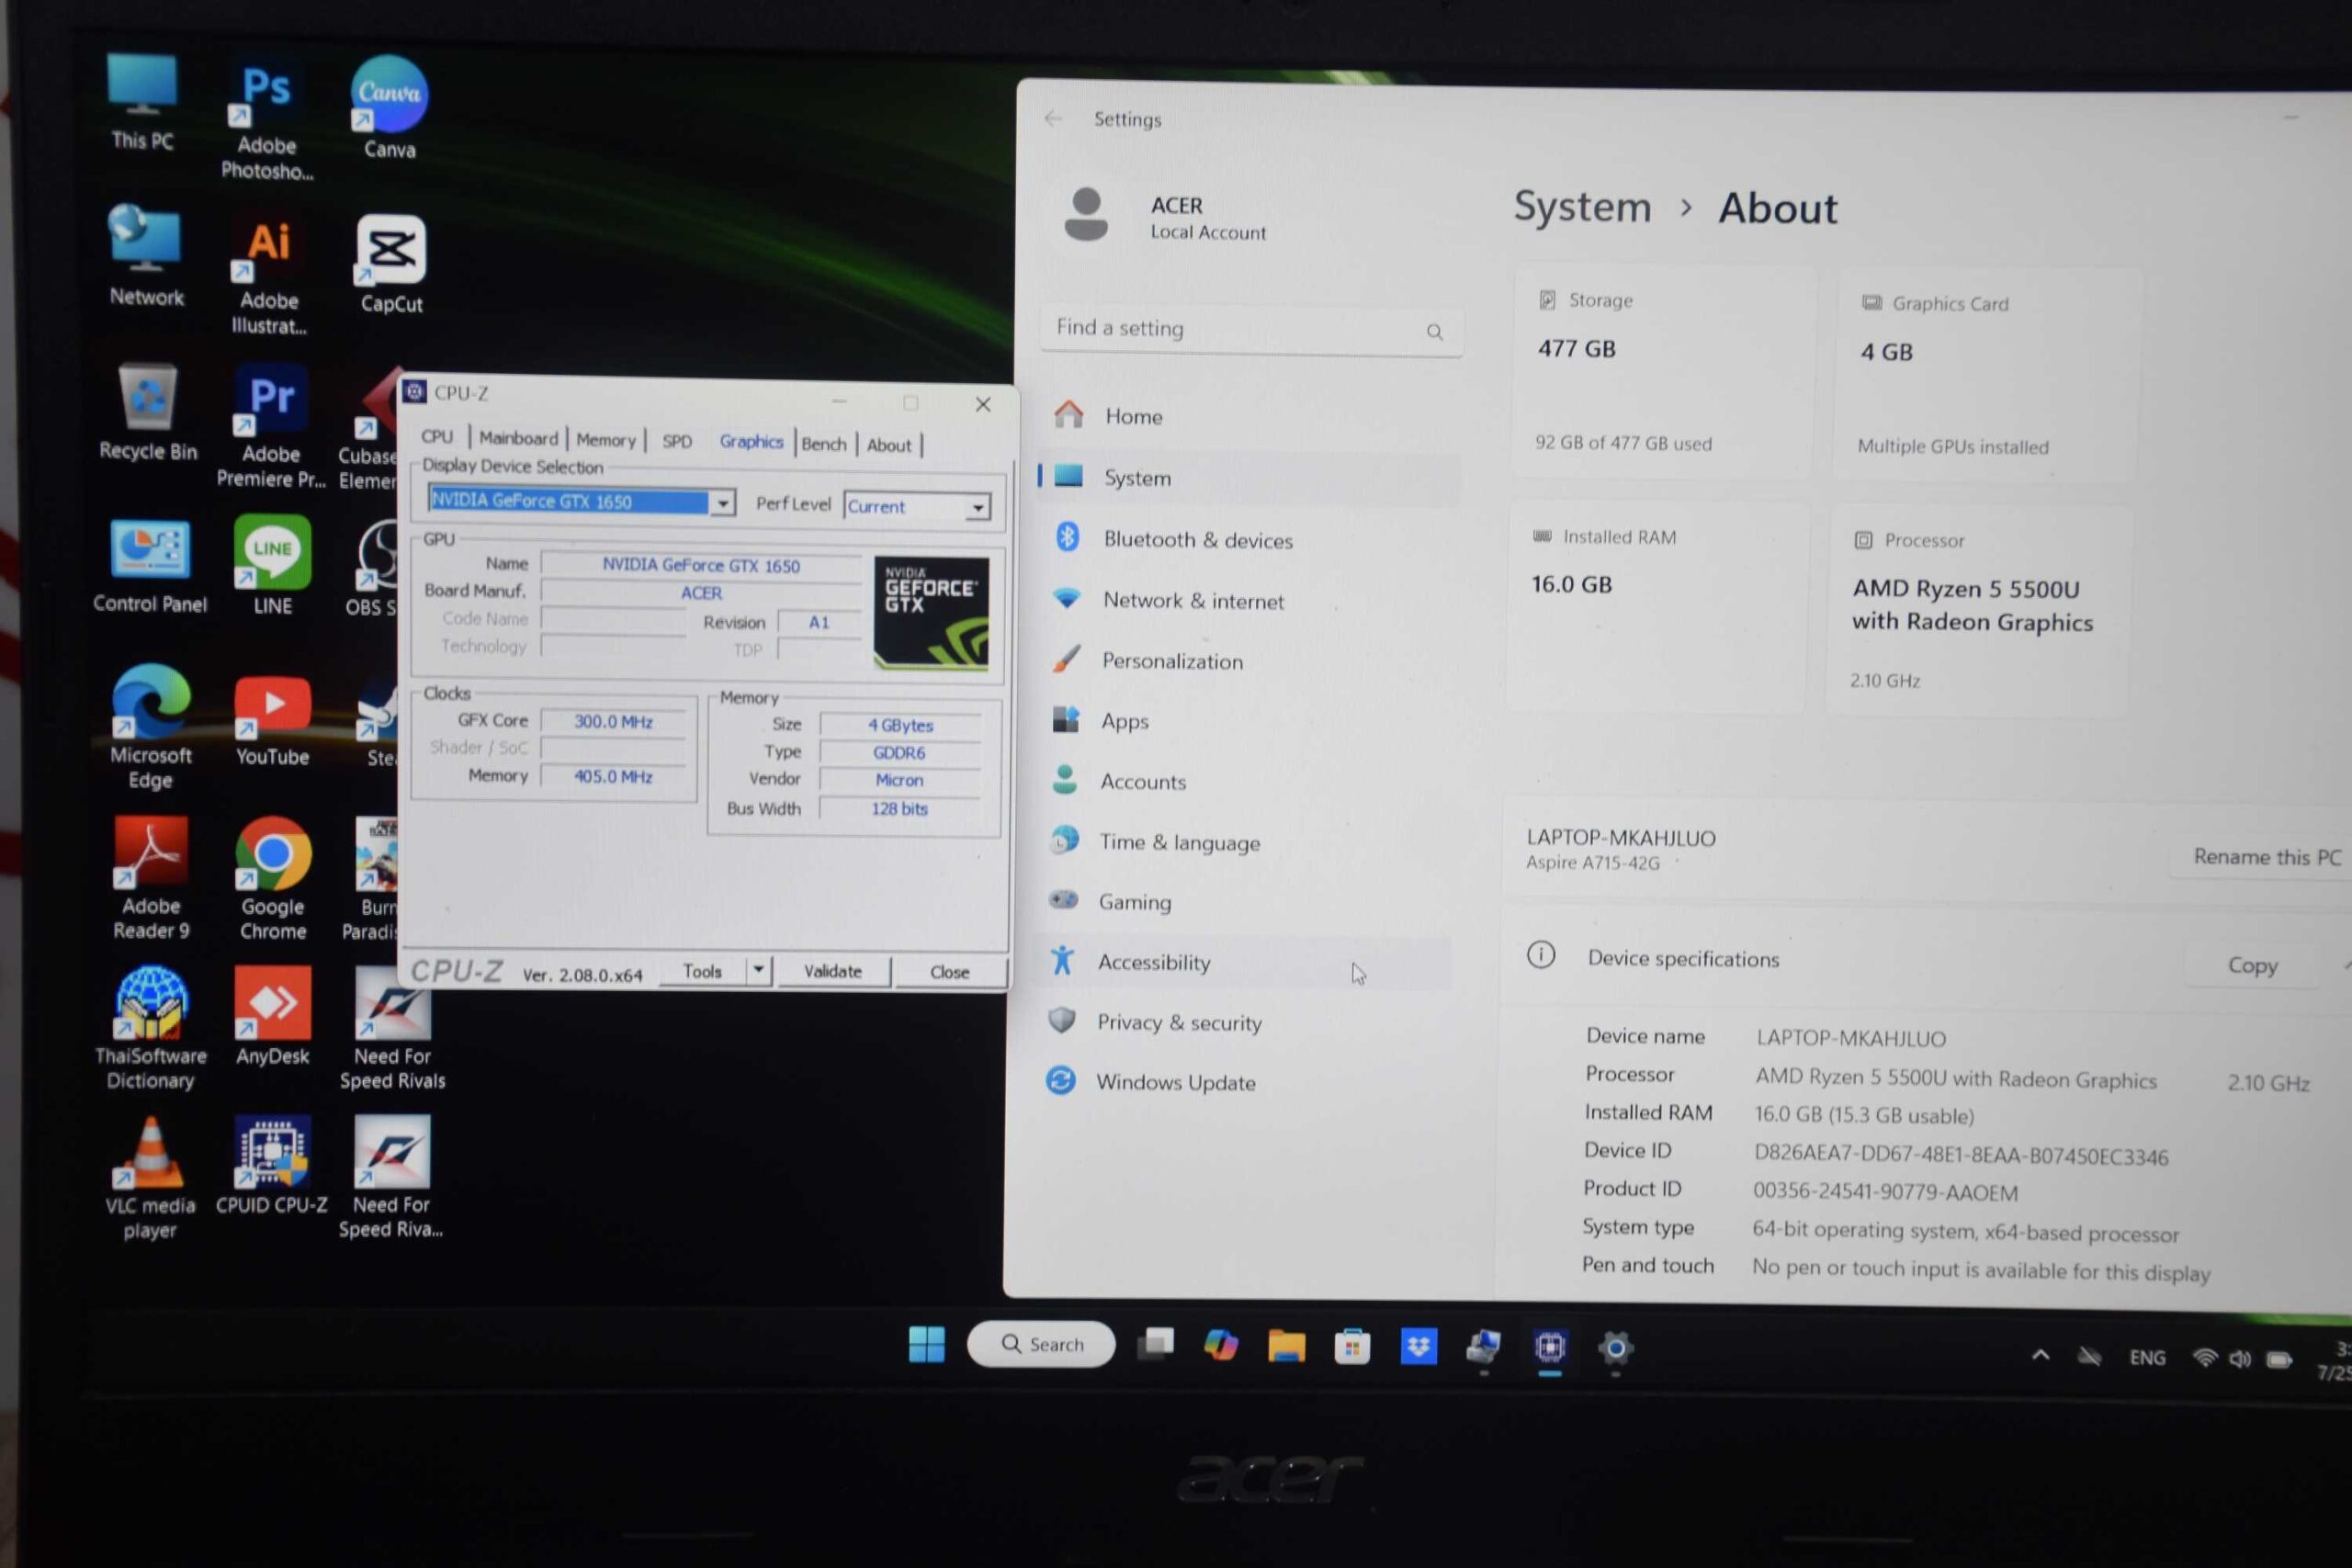Open the YouTube desktop shortcut

pos(272,721)
